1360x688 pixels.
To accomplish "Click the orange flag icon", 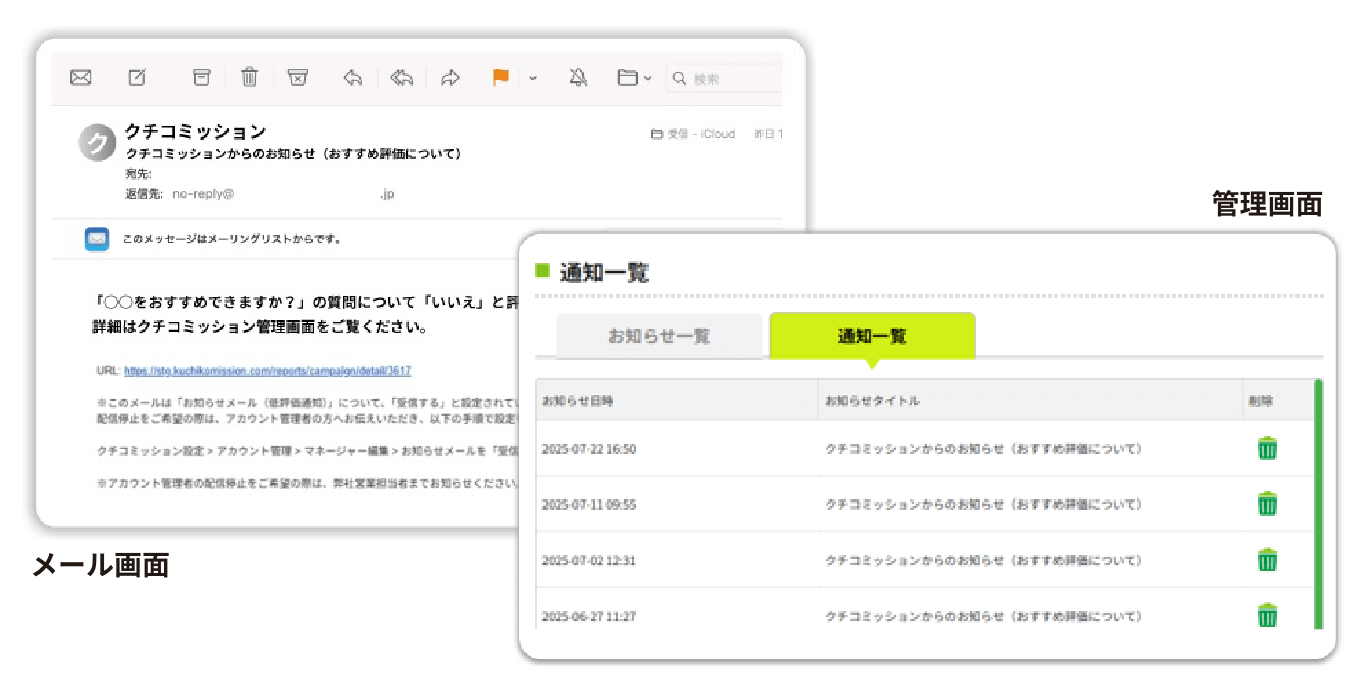I will (501, 78).
